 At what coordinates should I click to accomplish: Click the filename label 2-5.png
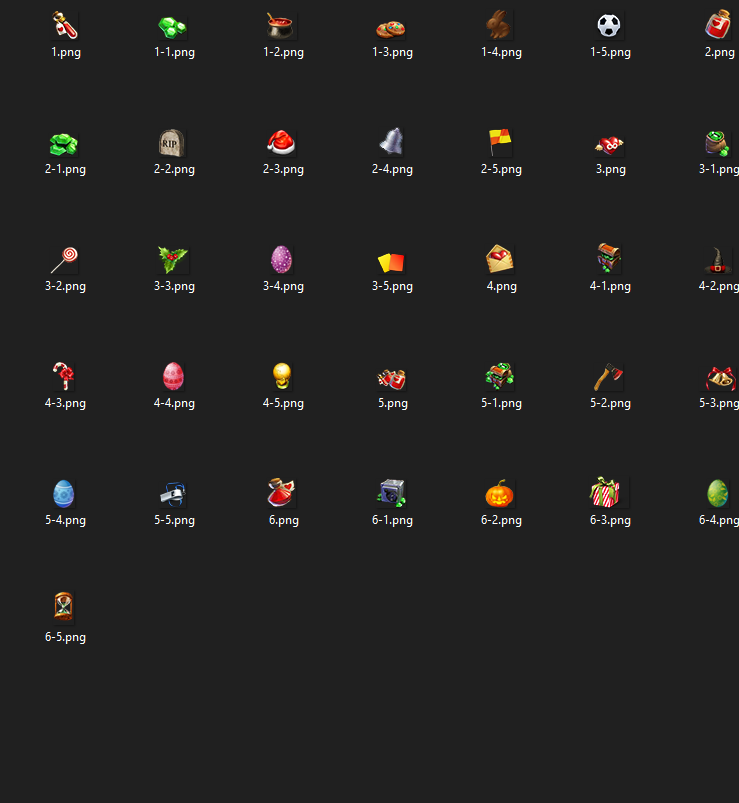pyautogui.click(x=501, y=169)
